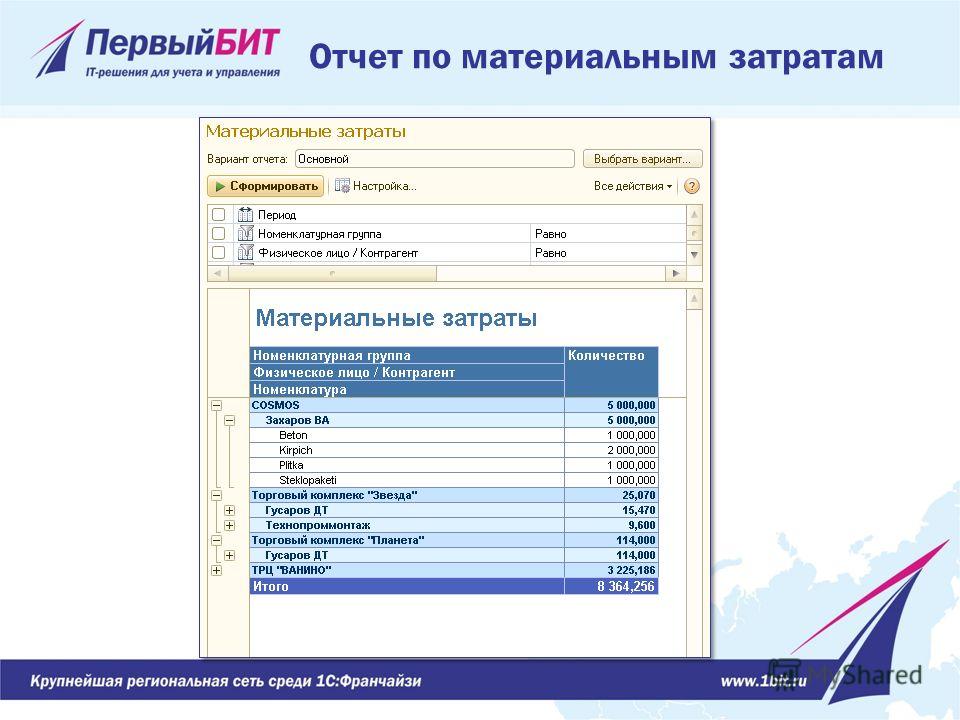Screen dimensions: 960x720
Task: Expand the Технопроммонтаж row
Action: (230, 525)
